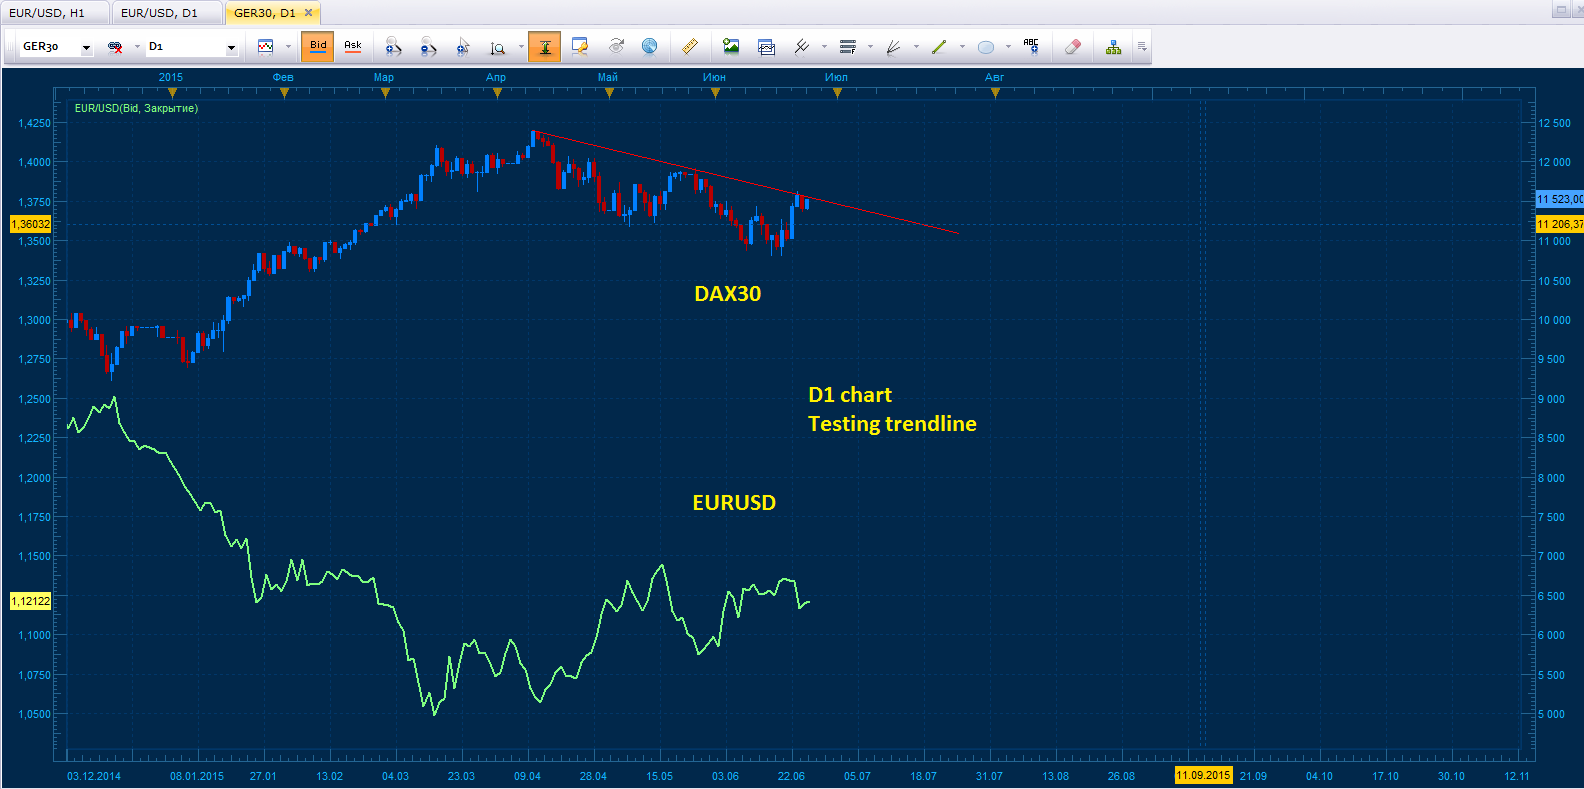Click the 11.09.2015 highlighted date label
Screen dimensions: 1584x789
(1203, 775)
